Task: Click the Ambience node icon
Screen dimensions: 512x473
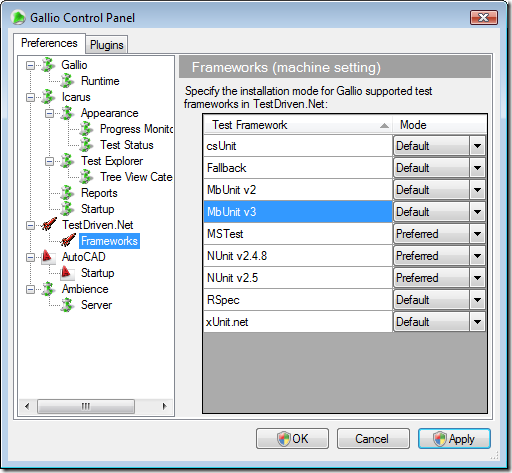Action: [x=48, y=289]
